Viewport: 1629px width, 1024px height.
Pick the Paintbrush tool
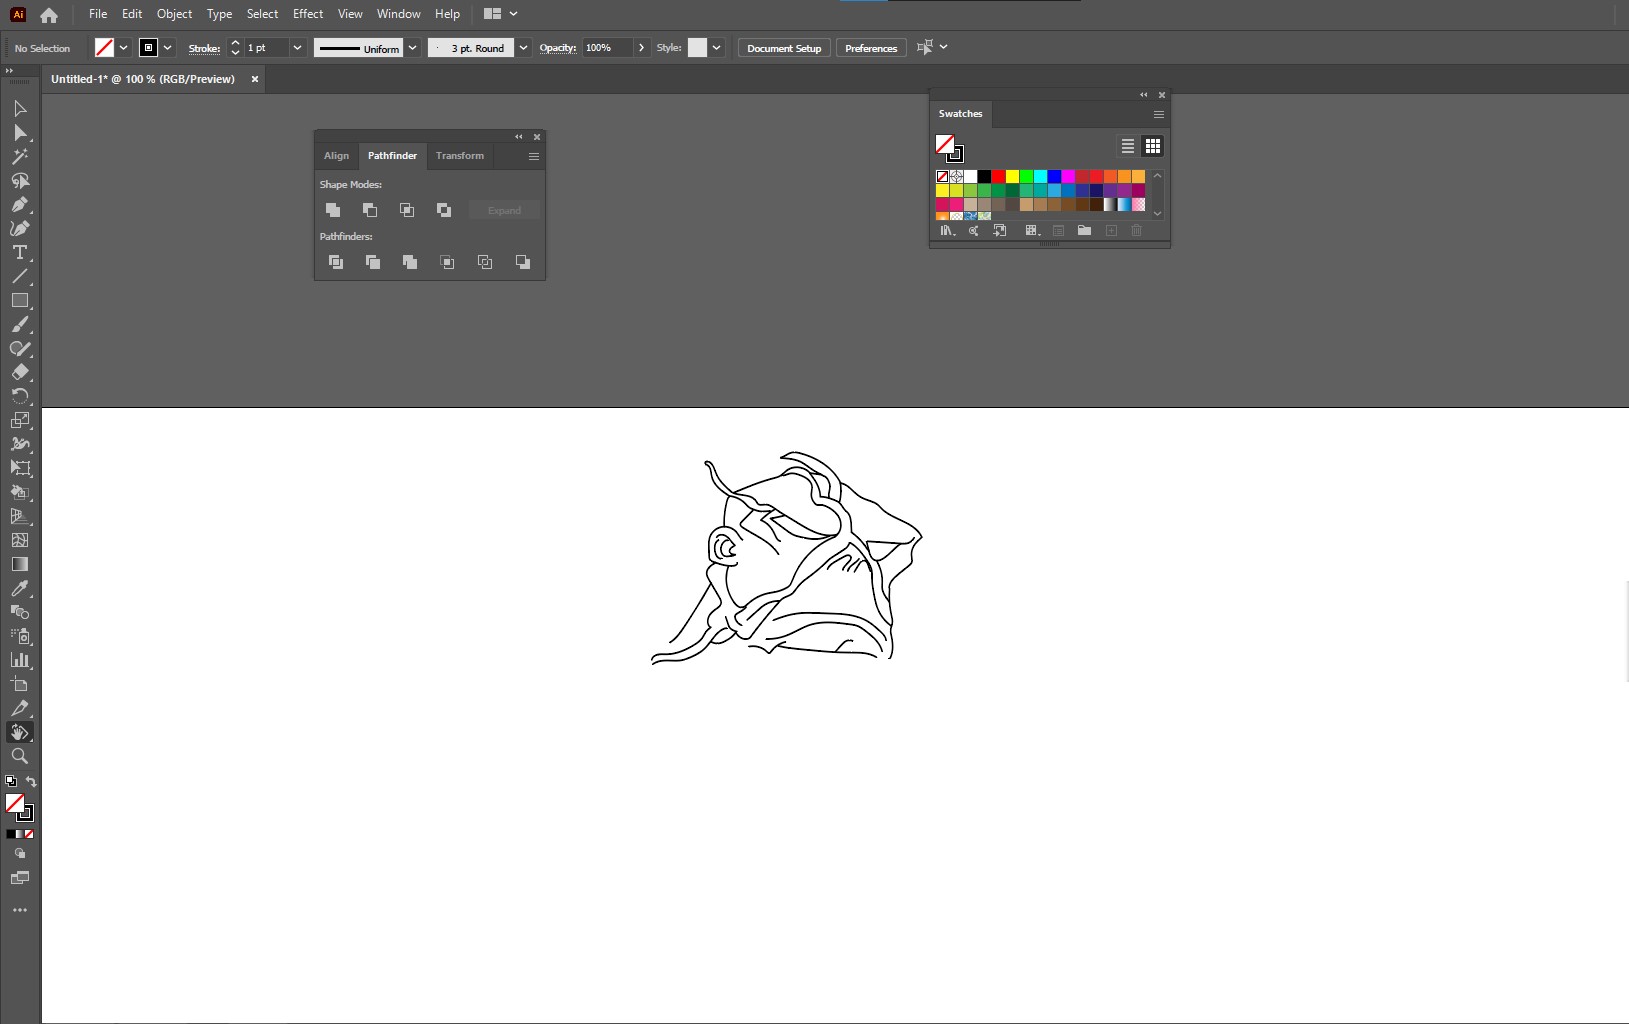pos(20,324)
